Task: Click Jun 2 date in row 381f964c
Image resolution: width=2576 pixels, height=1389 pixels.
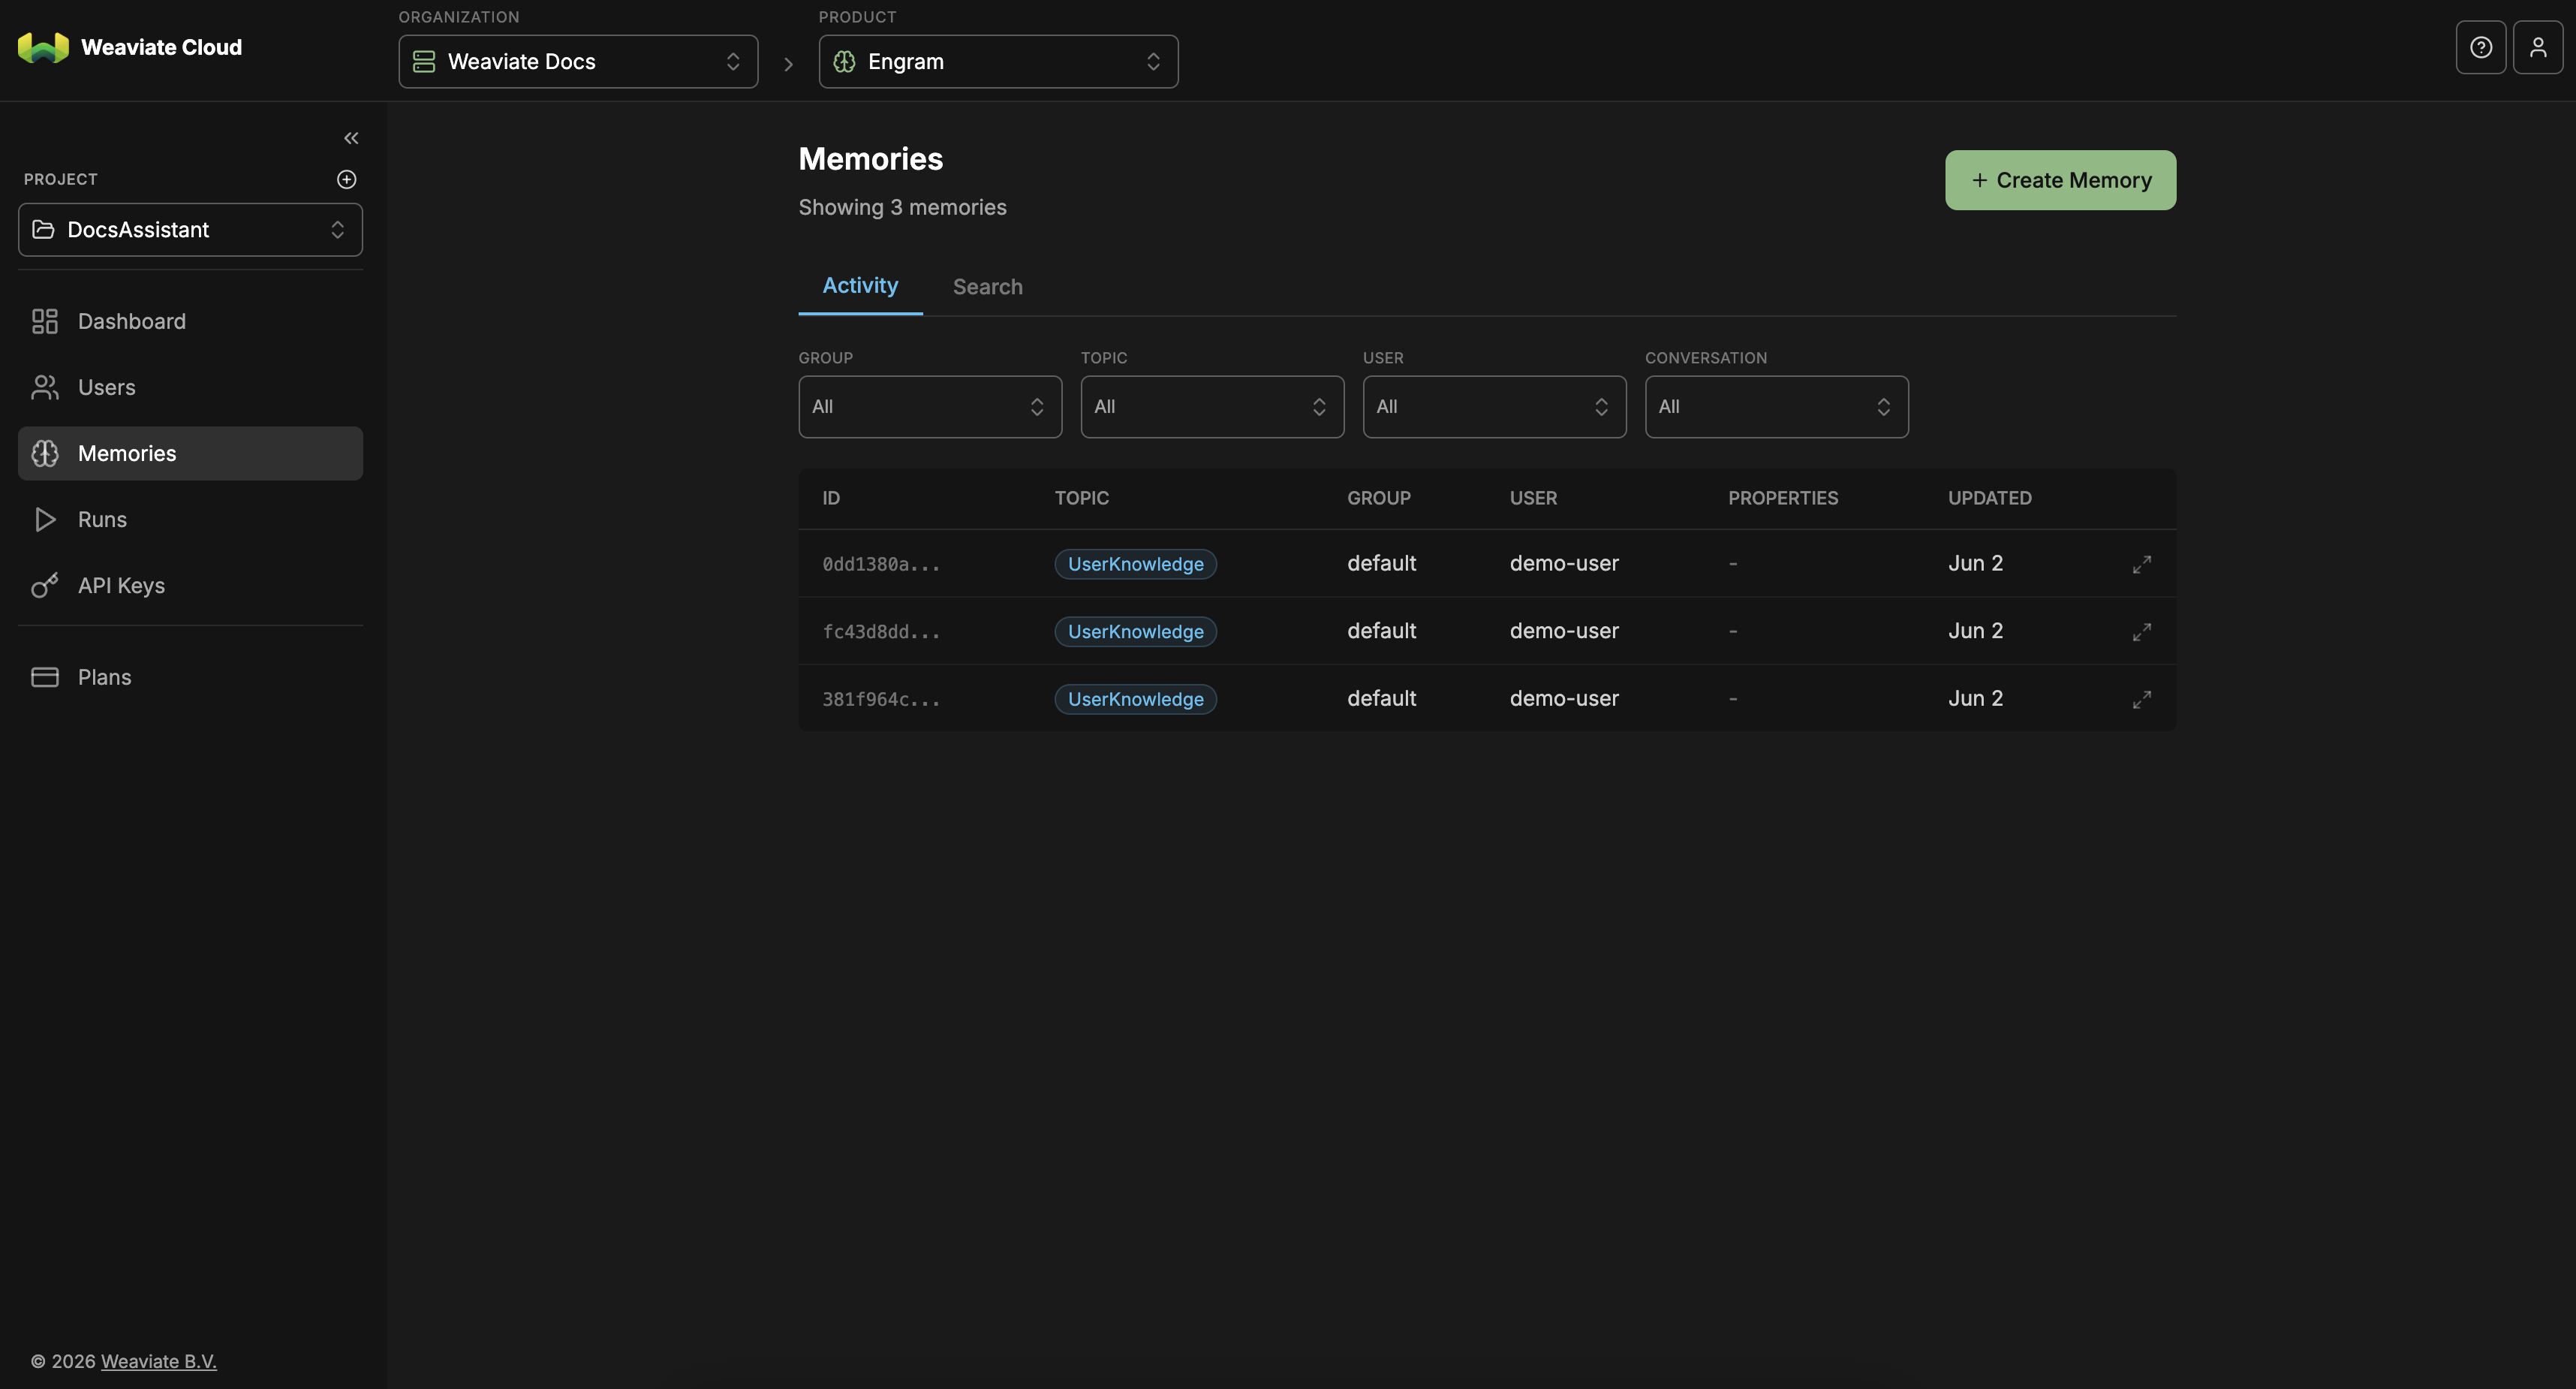Action: [1975, 698]
